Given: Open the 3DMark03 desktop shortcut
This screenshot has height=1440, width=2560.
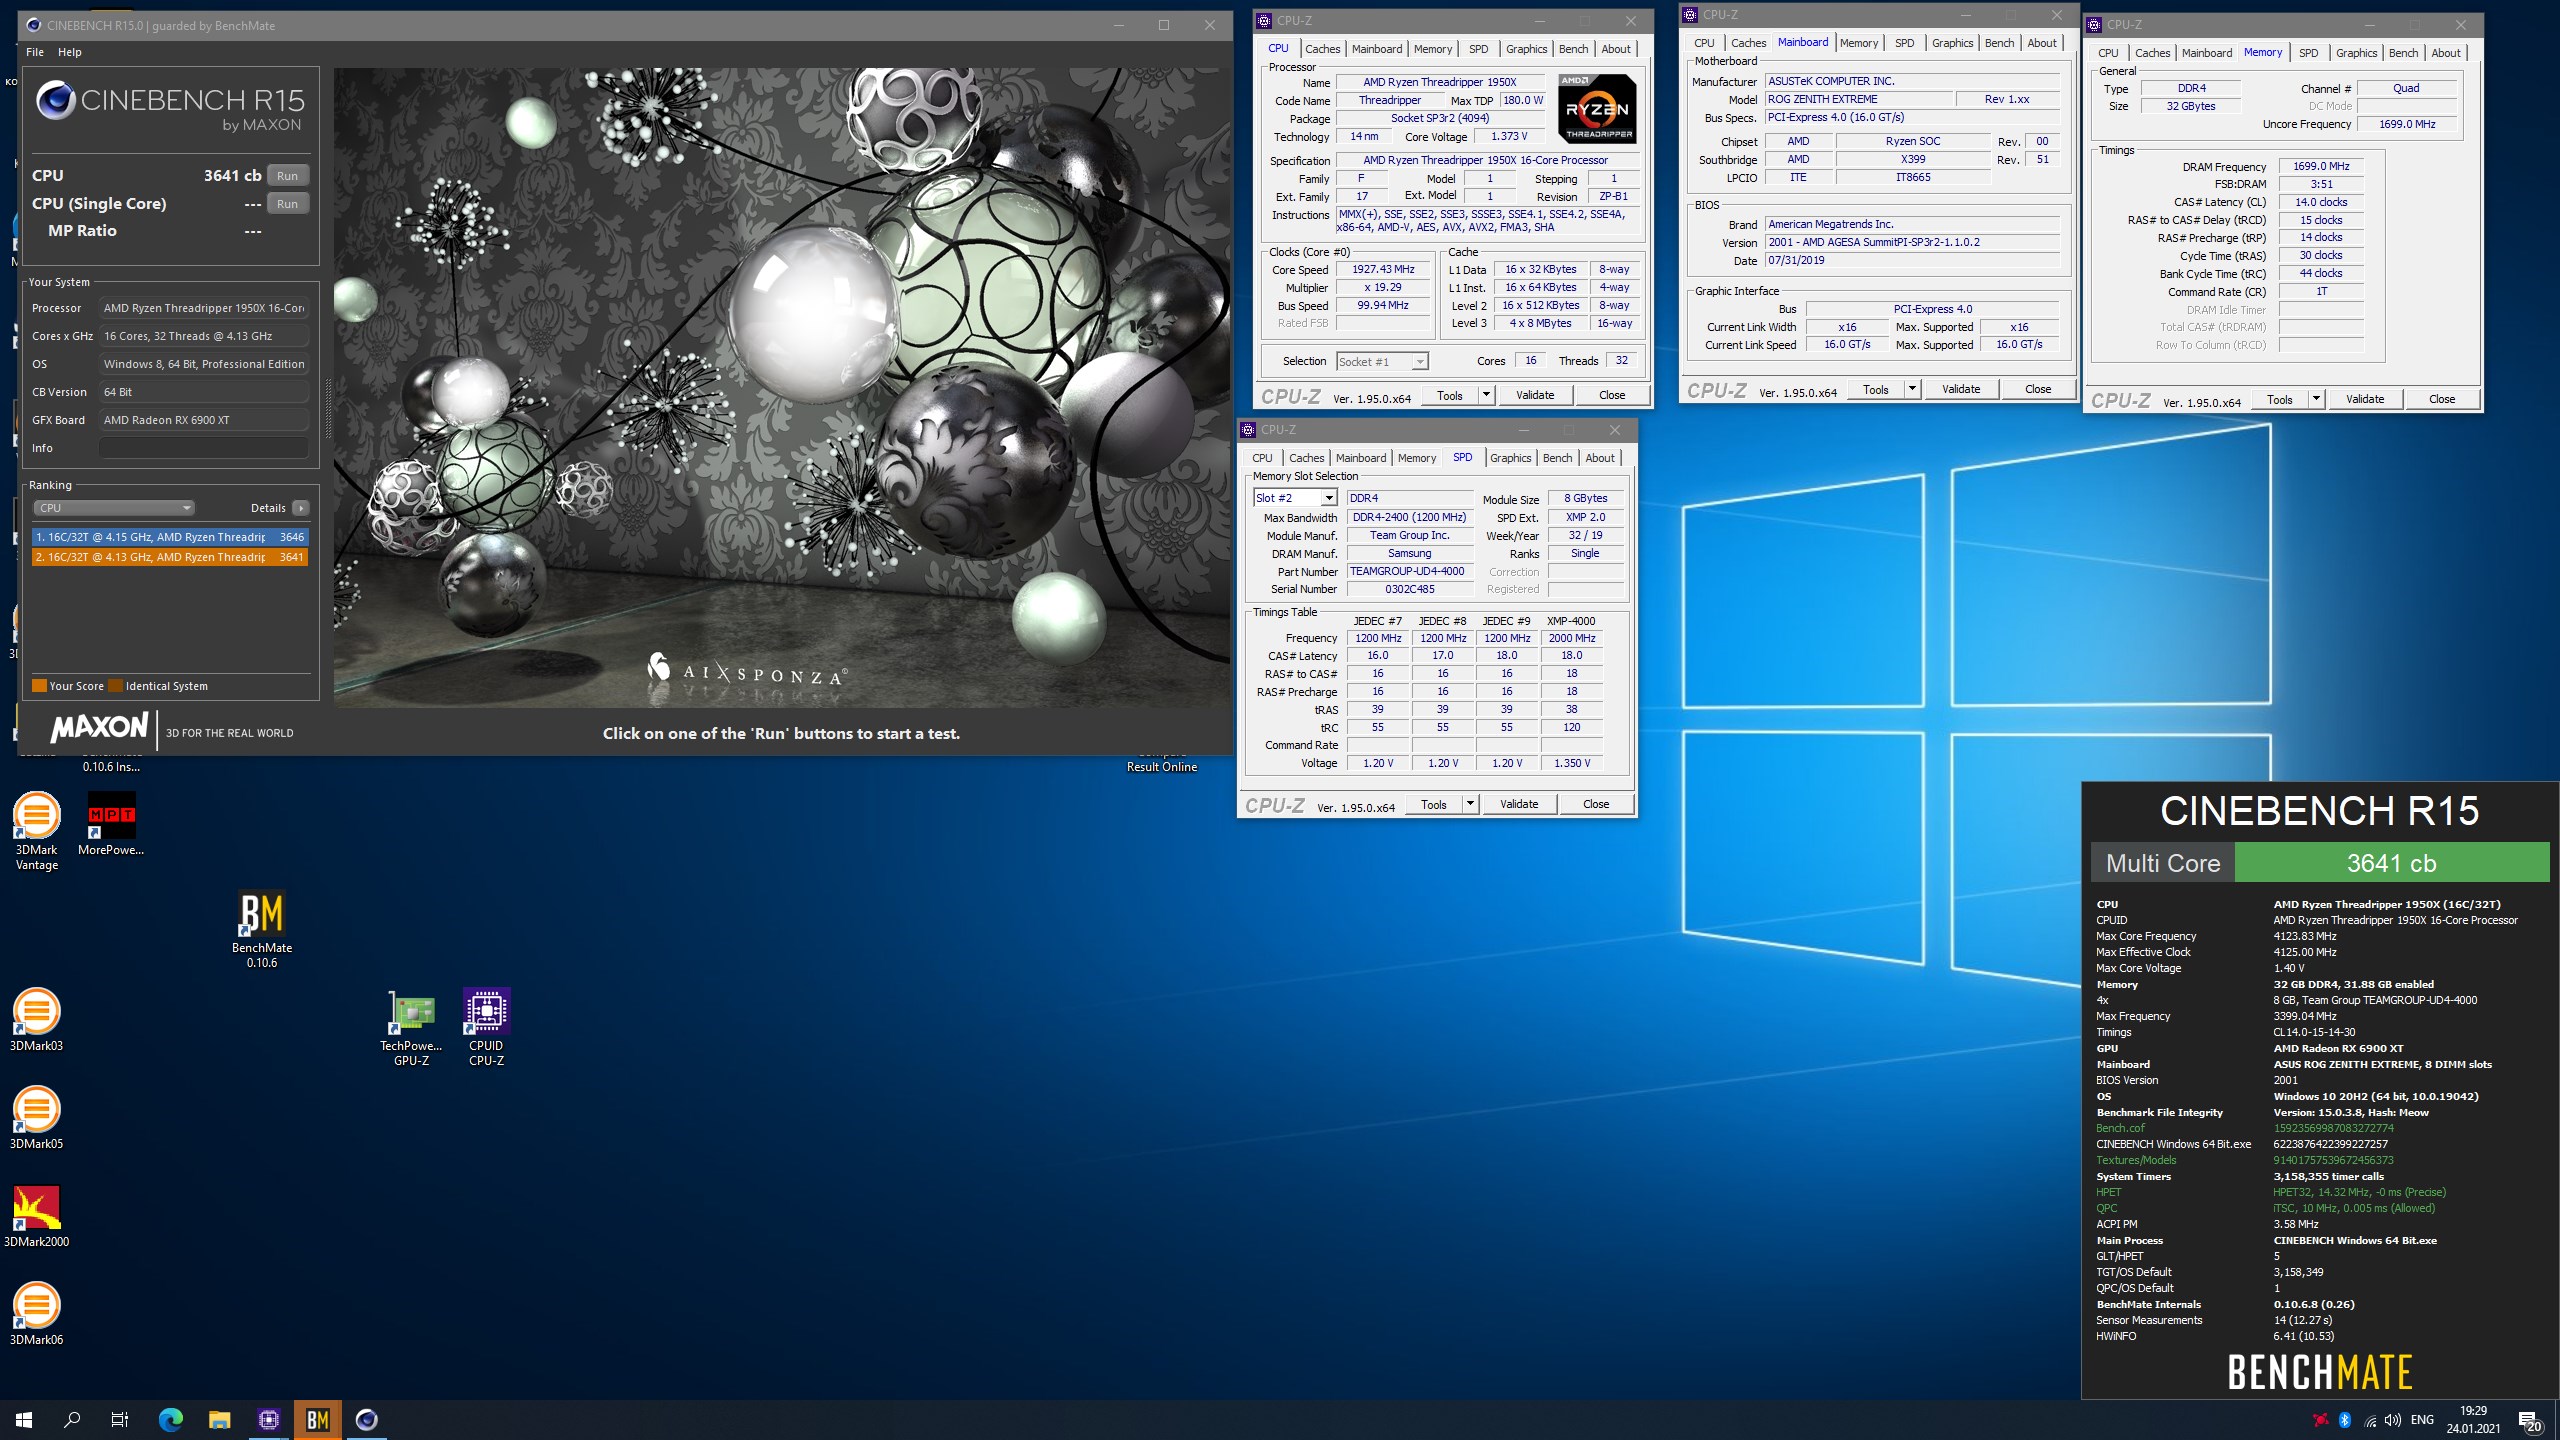Looking at the screenshot, I should pos(37,1019).
